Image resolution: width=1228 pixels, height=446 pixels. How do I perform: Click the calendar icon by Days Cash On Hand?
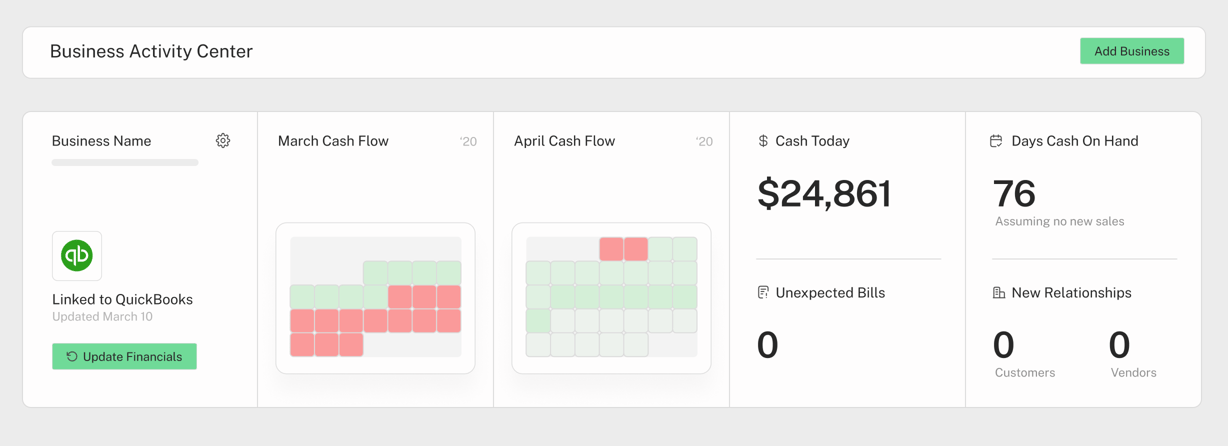[996, 141]
